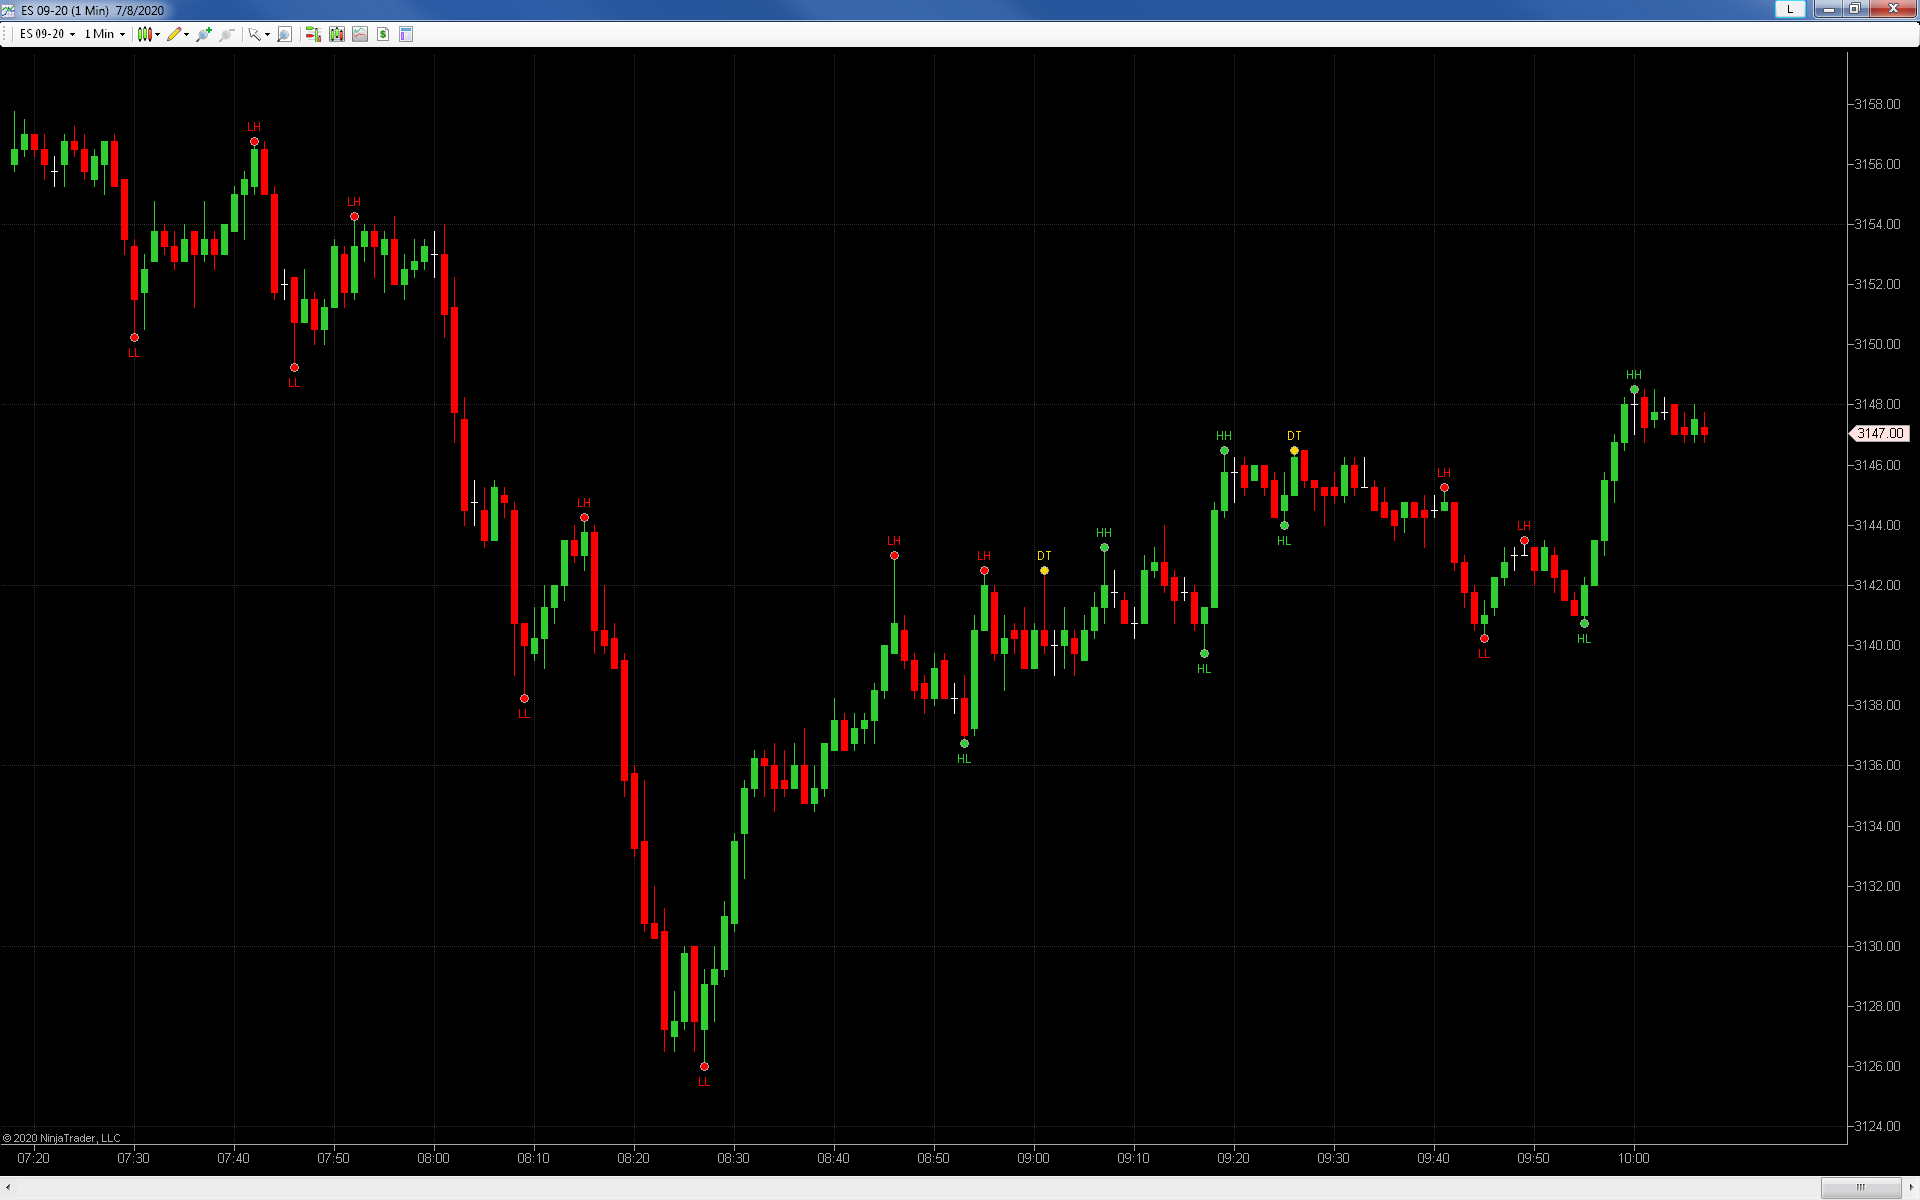Open Data Series candlestick bars icon
Viewport: 1920px width, 1200px height.
337,34
